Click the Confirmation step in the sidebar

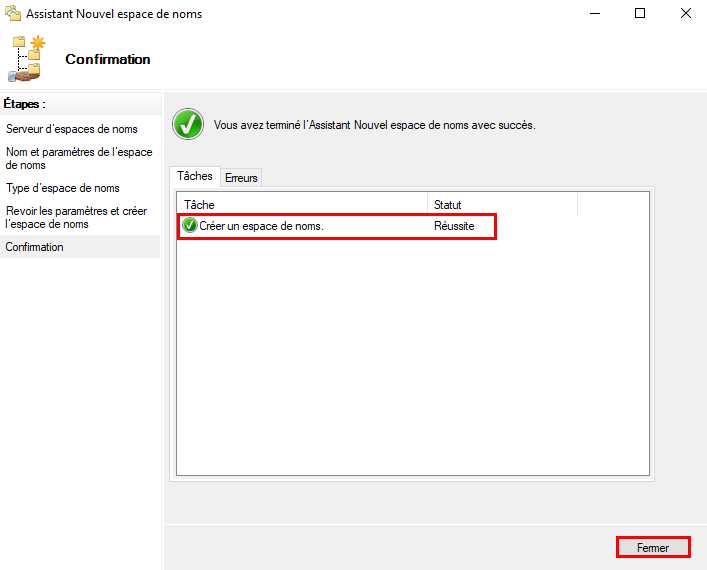click(35, 247)
